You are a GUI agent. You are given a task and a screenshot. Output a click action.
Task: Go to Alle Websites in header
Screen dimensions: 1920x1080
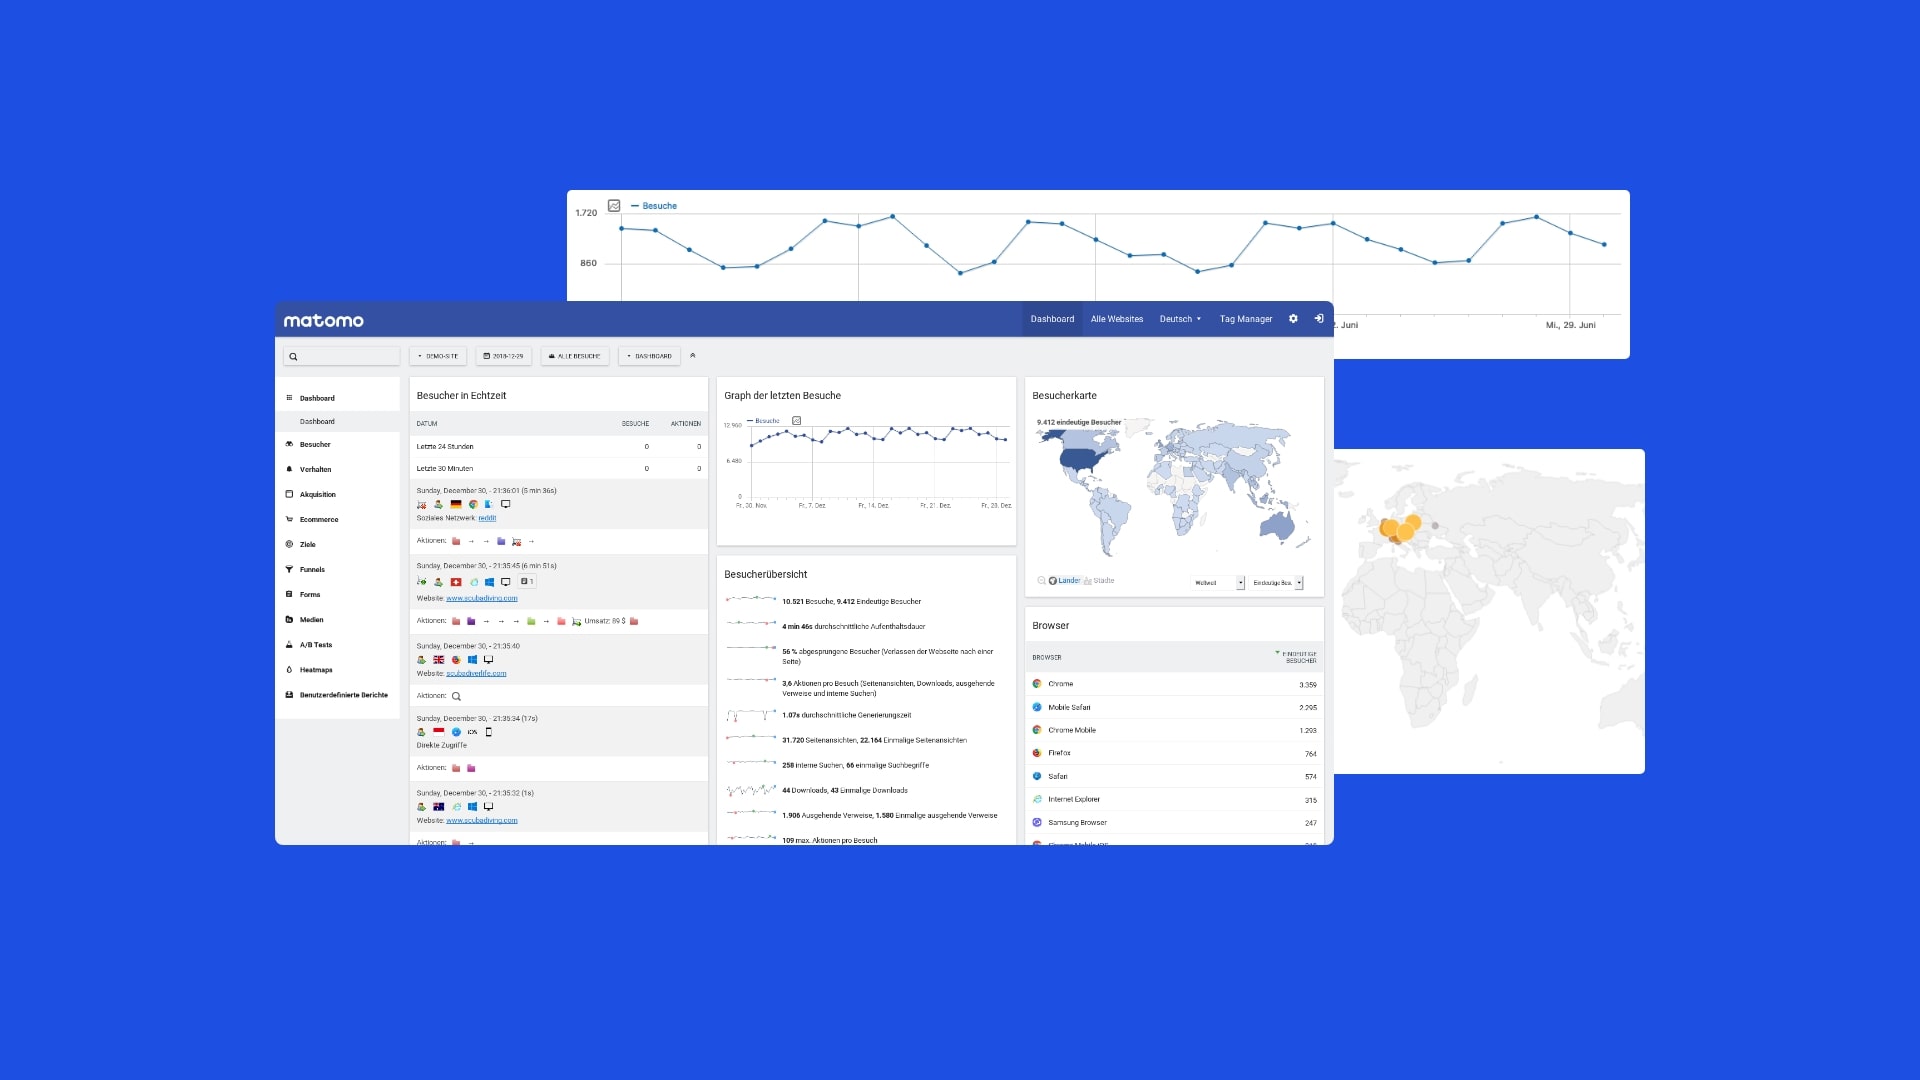tap(1116, 319)
